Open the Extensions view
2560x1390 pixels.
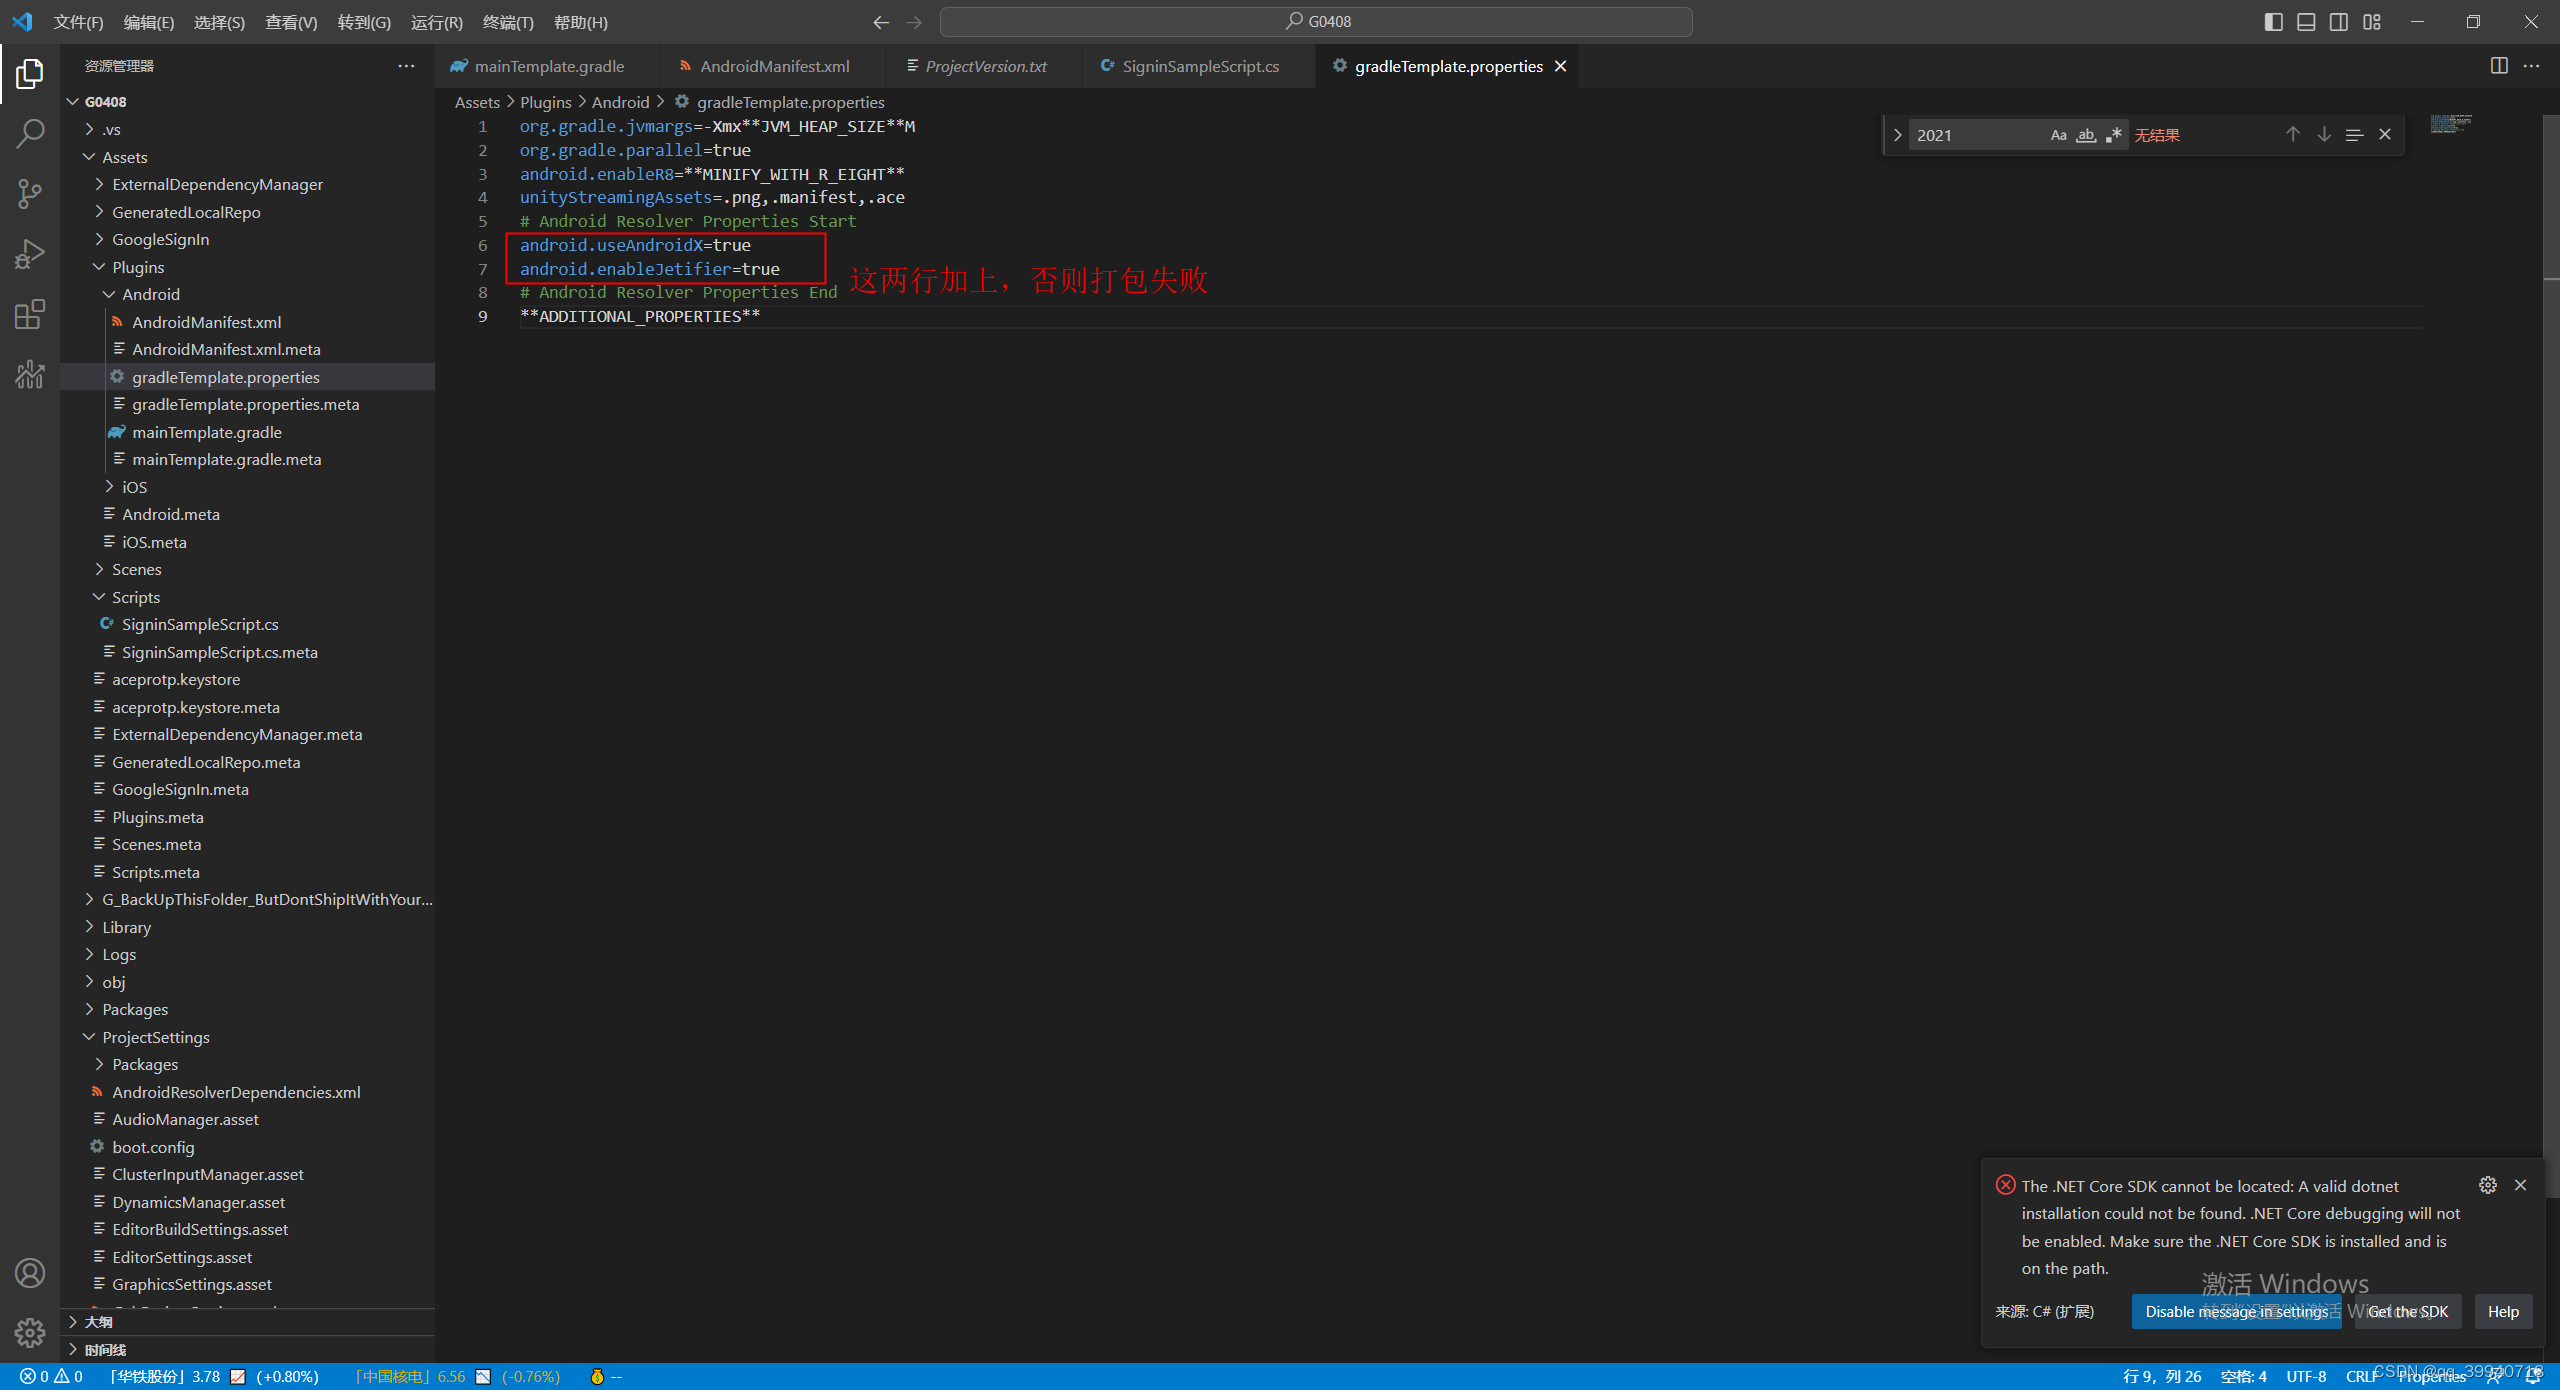(x=30, y=315)
